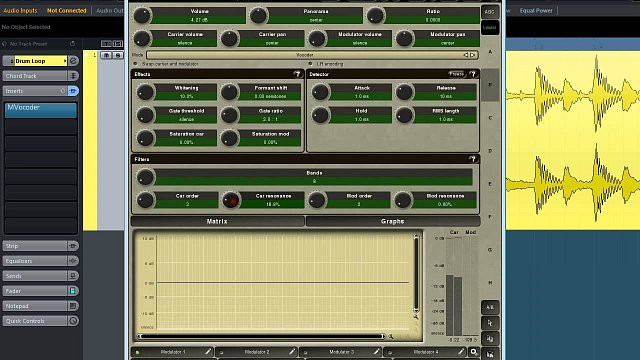Image resolution: width=640 pixels, height=360 pixels.
Task: Enable the Modulator 2 power toggle
Action: click(x=222, y=352)
